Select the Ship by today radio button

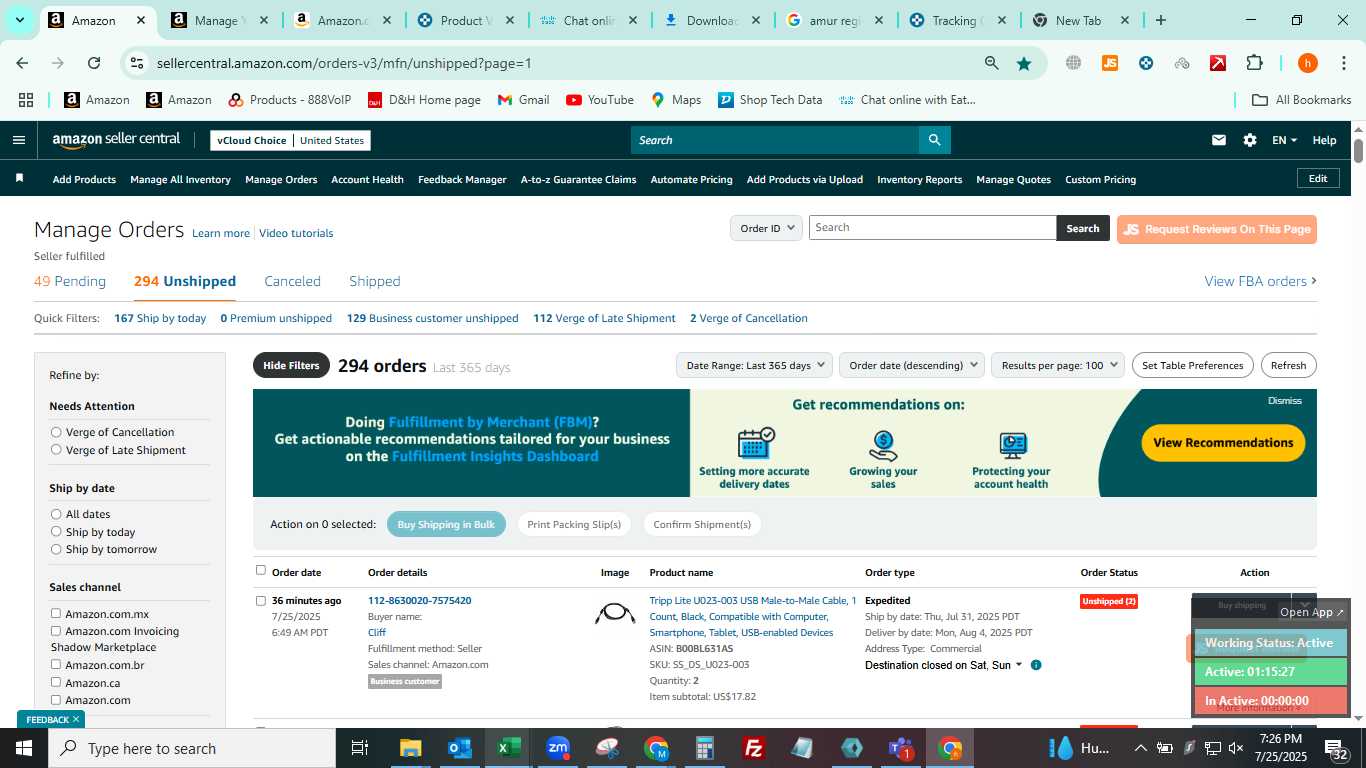pos(56,532)
